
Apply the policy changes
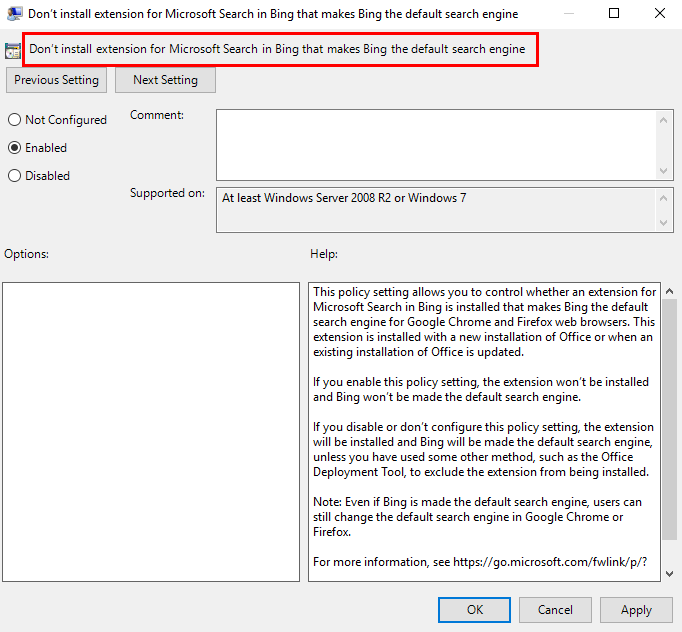[636, 610]
